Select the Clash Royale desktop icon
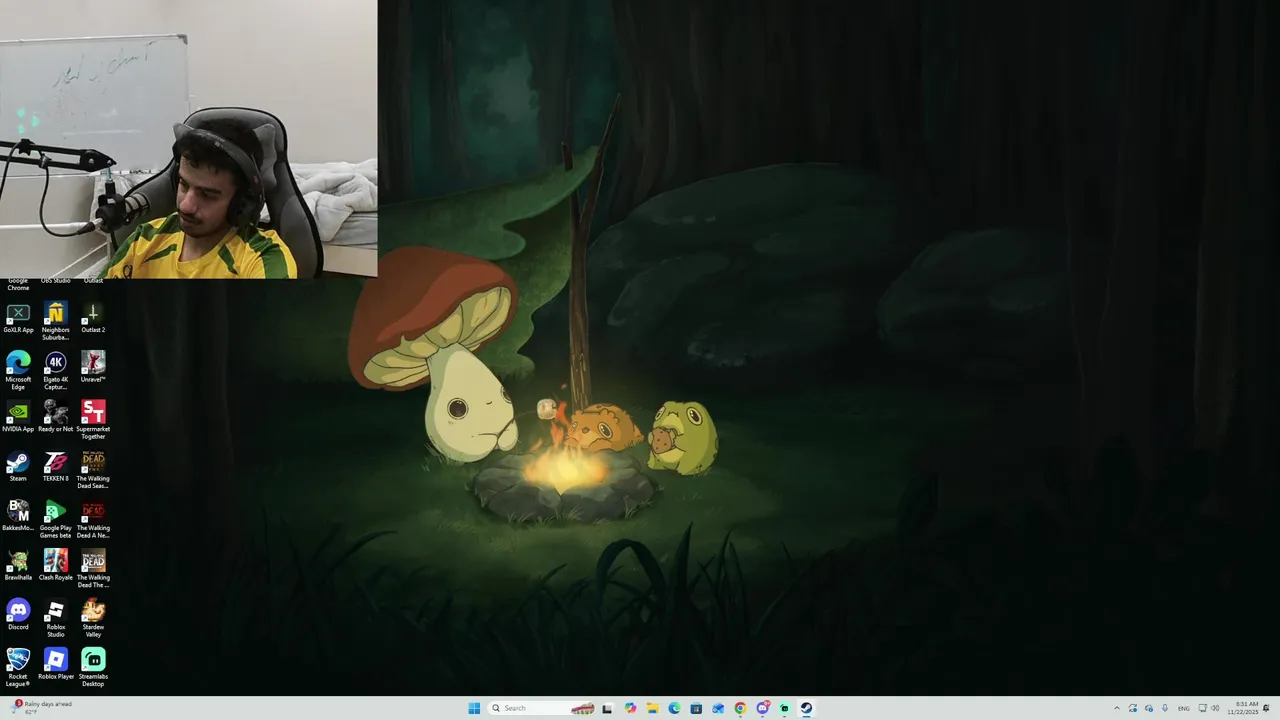 pyautogui.click(x=56, y=566)
